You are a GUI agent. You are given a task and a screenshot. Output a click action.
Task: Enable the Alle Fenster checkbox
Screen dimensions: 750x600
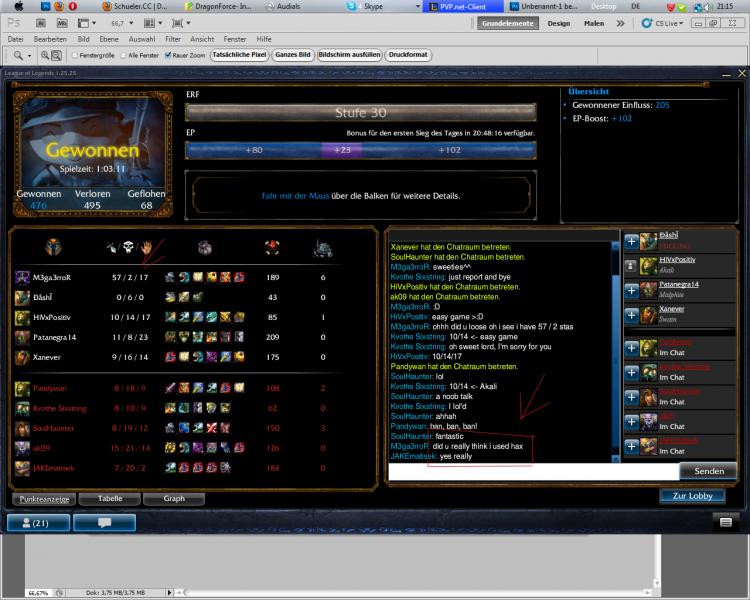(x=123, y=56)
